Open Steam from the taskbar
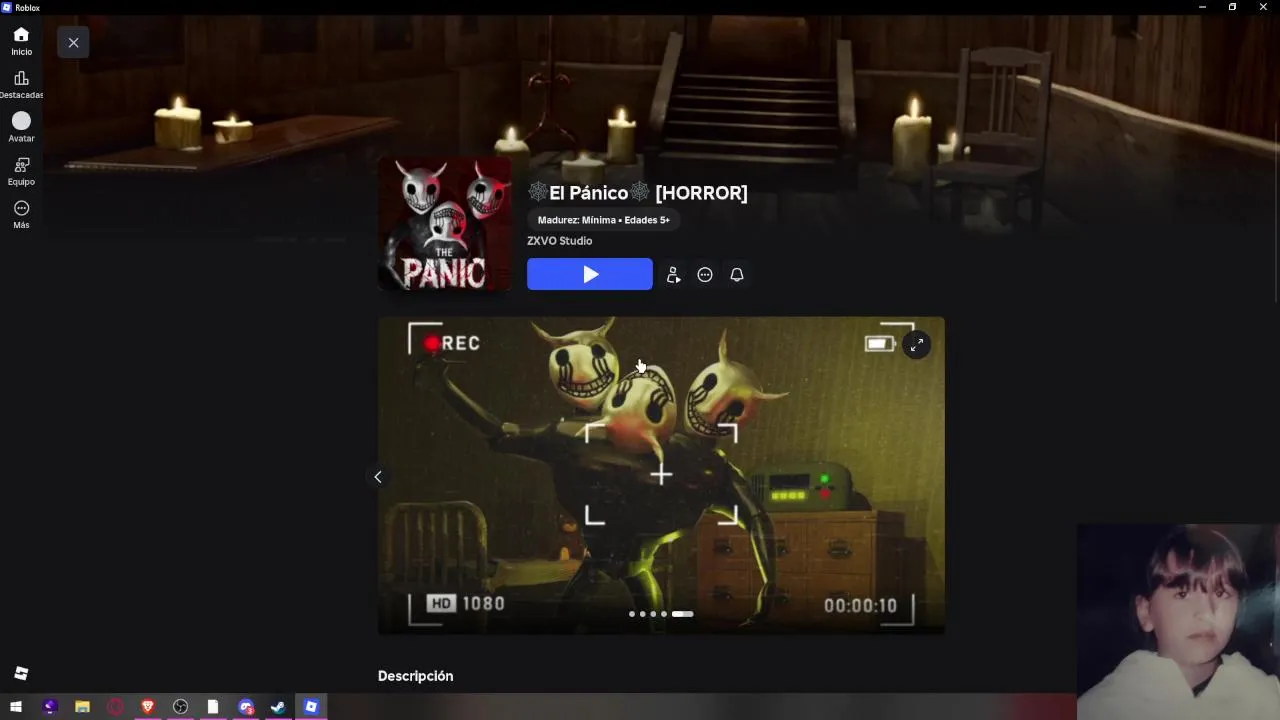 click(278, 707)
